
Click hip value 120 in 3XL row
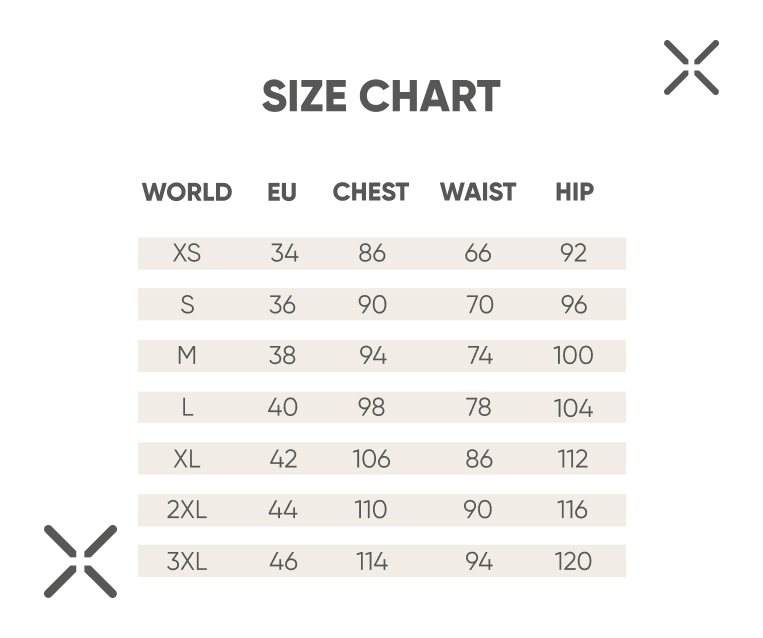pyautogui.click(x=573, y=561)
